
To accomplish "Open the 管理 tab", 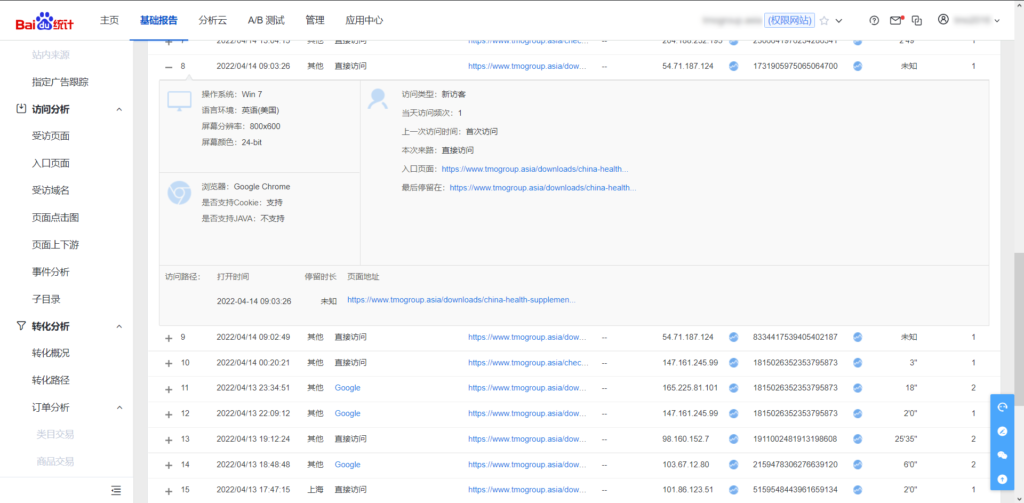I will coord(315,20).
